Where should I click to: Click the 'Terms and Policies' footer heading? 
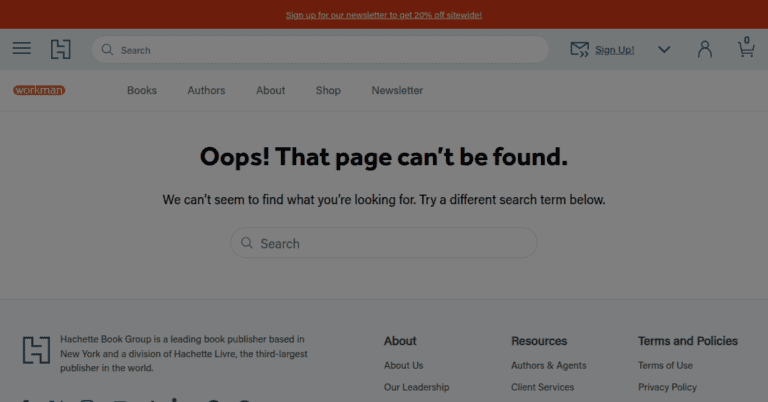[x=688, y=341]
